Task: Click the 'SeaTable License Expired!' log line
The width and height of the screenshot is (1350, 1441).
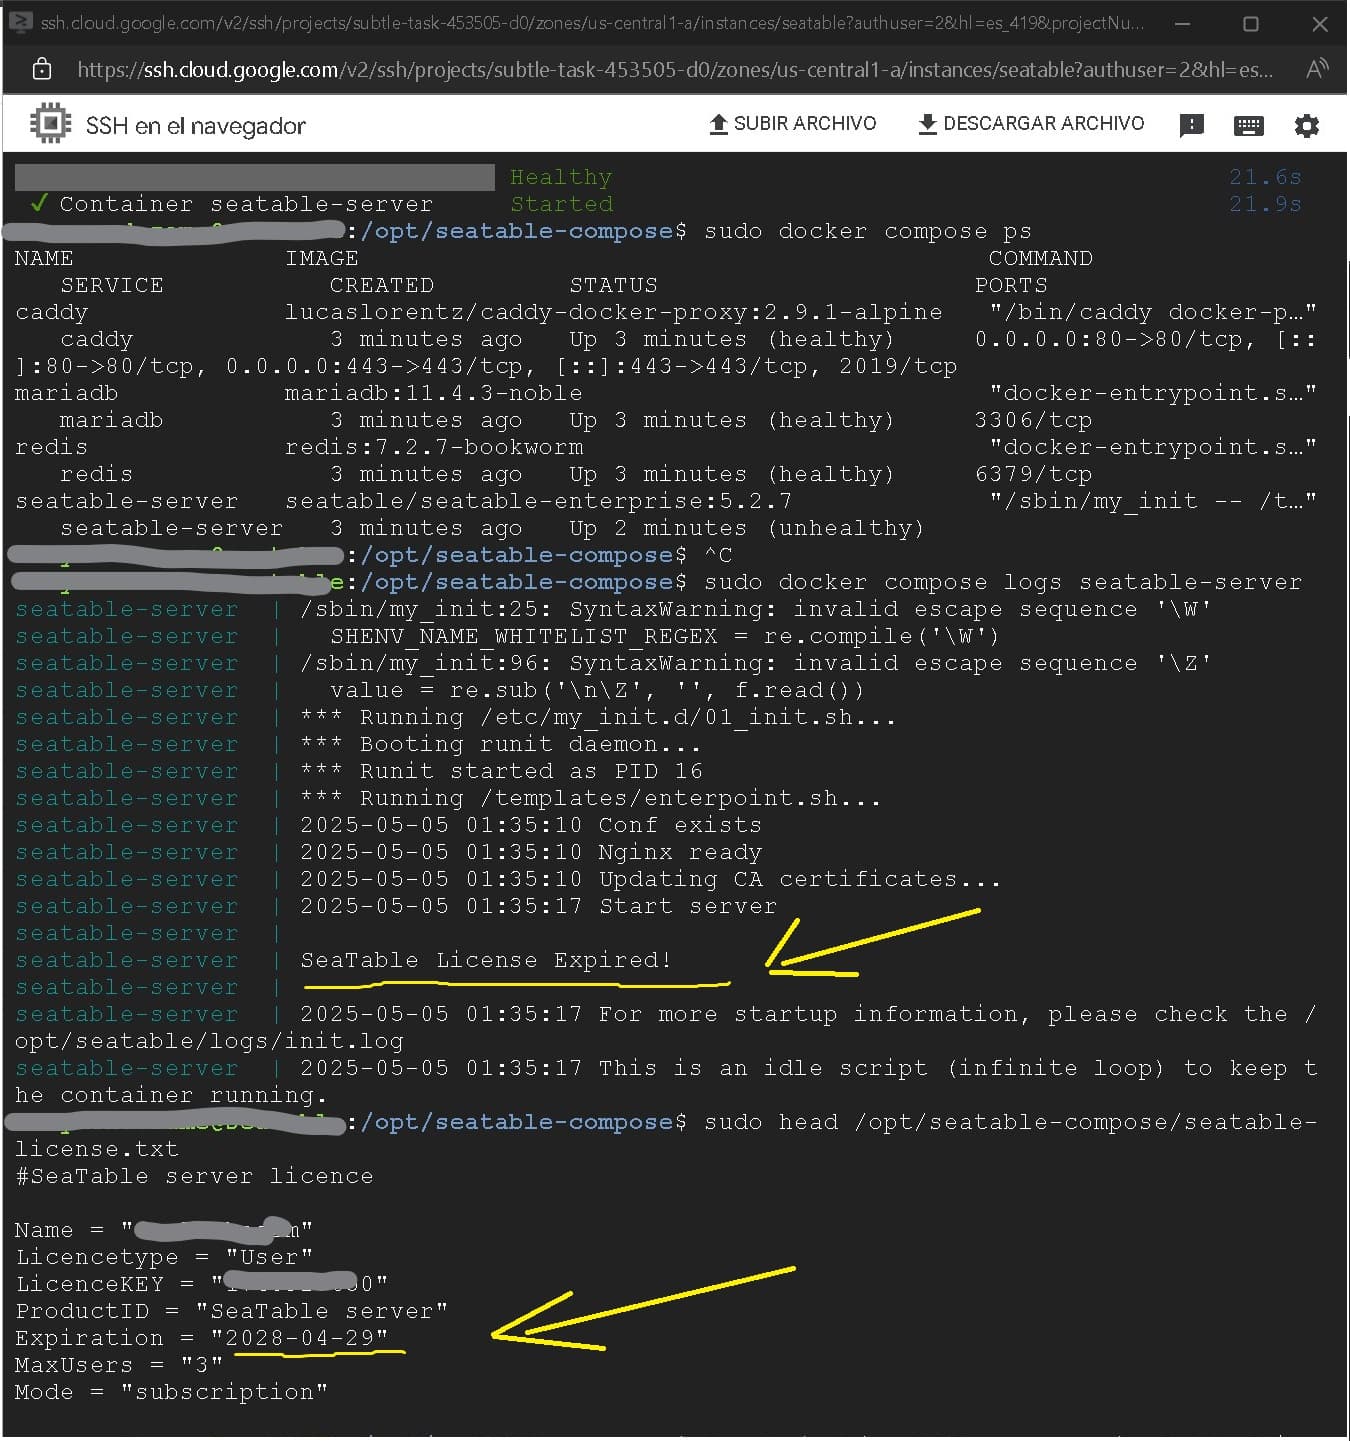Action: pos(486,960)
